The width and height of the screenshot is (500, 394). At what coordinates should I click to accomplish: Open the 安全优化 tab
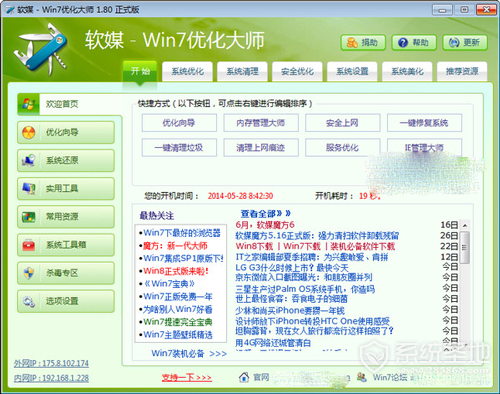[x=297, y=71]
